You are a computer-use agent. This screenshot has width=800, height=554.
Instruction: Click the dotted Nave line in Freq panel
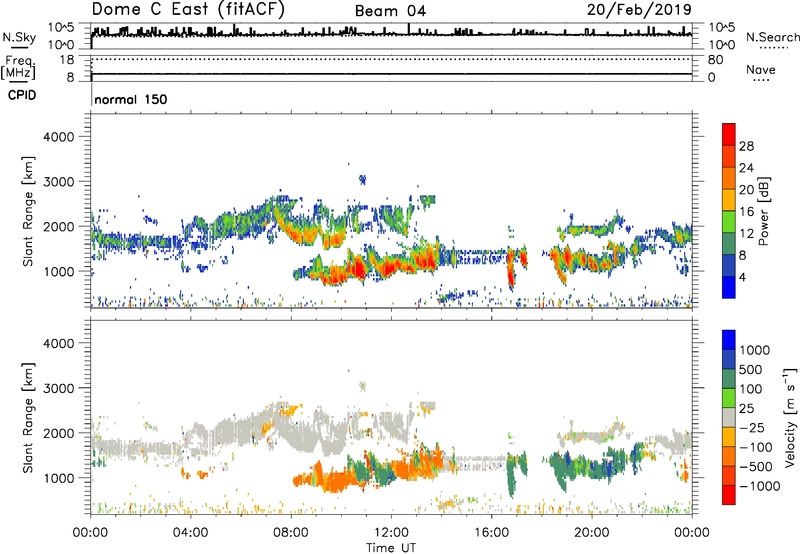[391, 60]
